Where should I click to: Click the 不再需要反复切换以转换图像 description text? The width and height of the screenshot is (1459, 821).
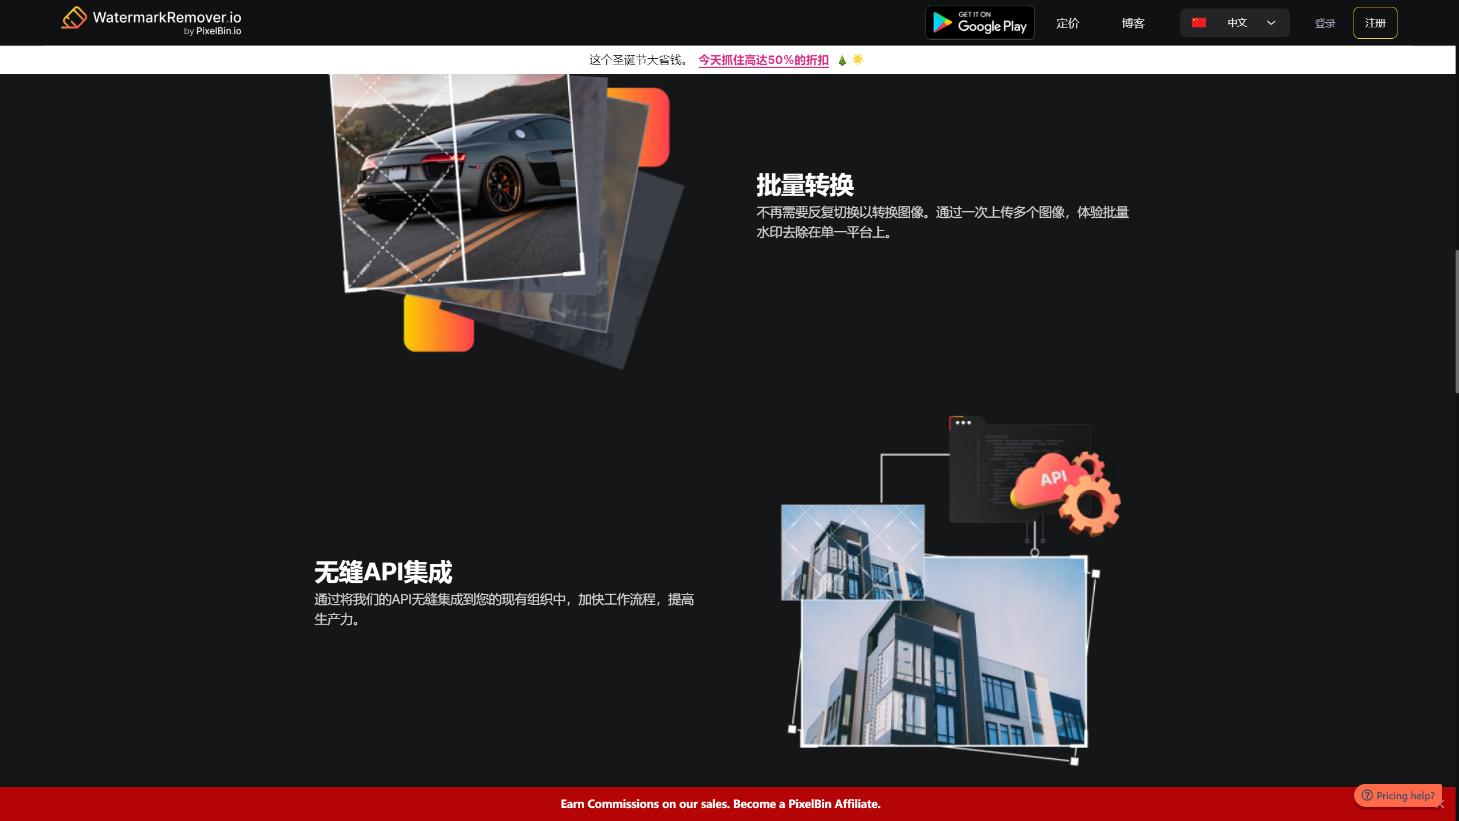(942, 222)
